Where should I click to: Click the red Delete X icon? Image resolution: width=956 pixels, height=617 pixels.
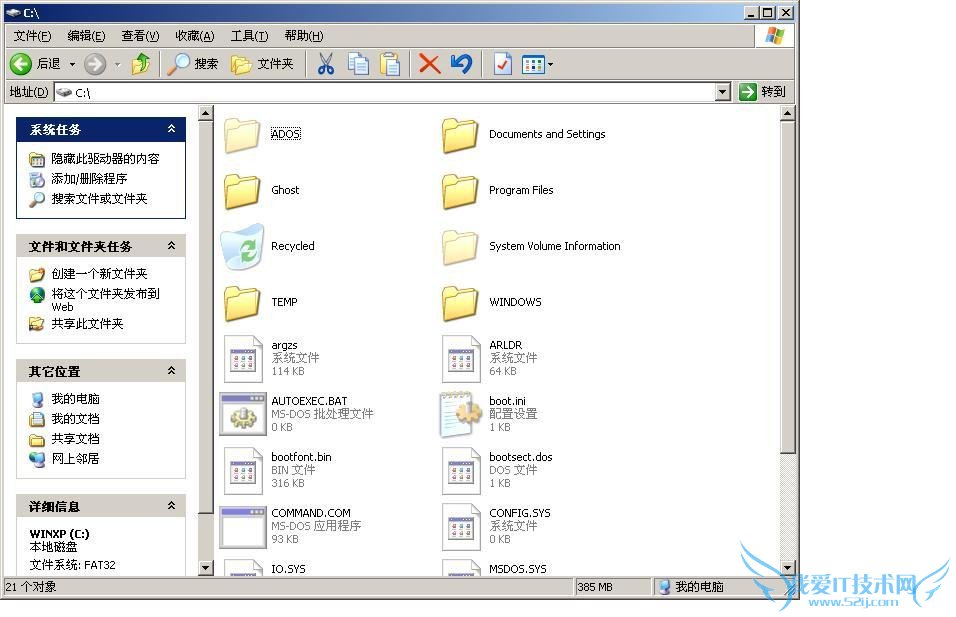(x=429, y=64)
